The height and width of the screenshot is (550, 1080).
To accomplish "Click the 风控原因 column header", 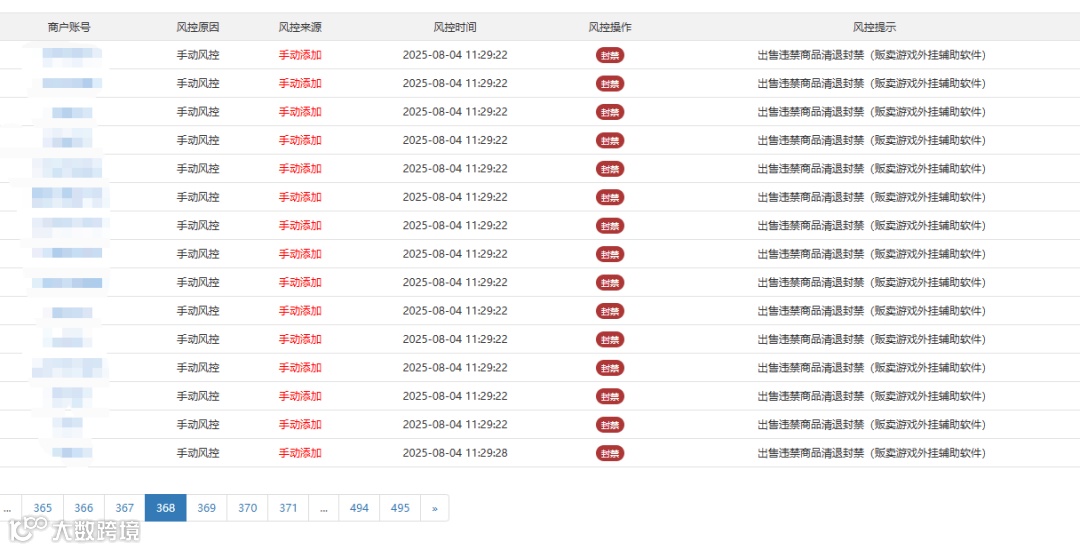I will coord(198,28).
